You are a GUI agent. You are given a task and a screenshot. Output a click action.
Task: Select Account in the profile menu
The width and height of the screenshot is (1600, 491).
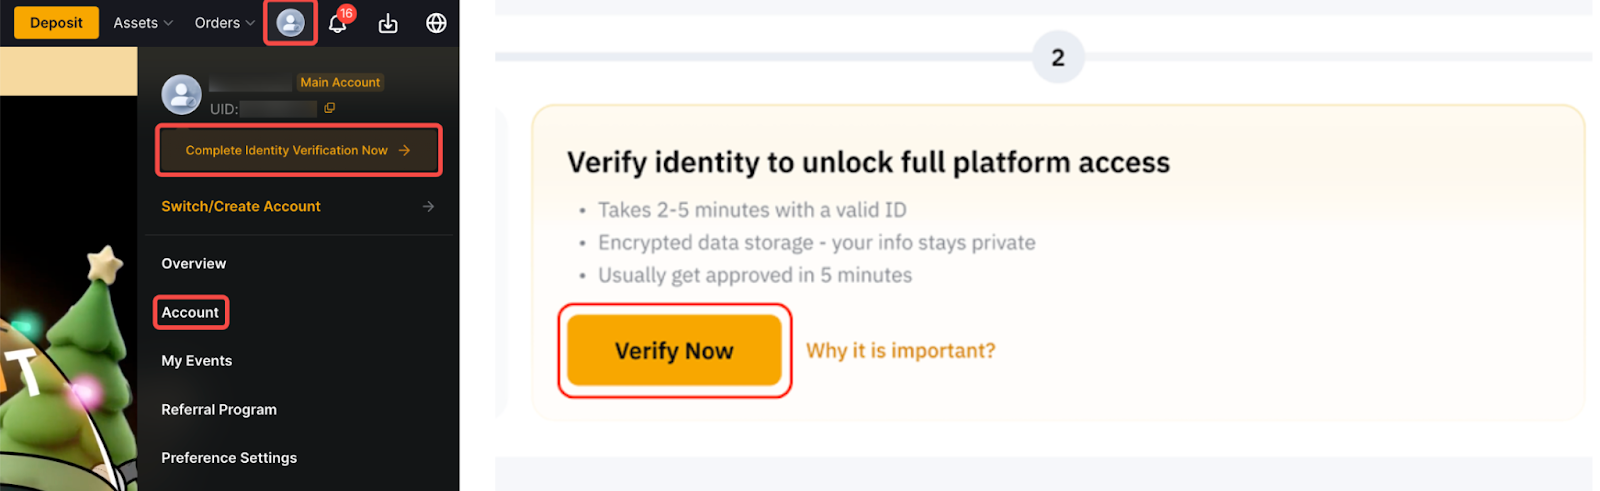pos(190,312)
